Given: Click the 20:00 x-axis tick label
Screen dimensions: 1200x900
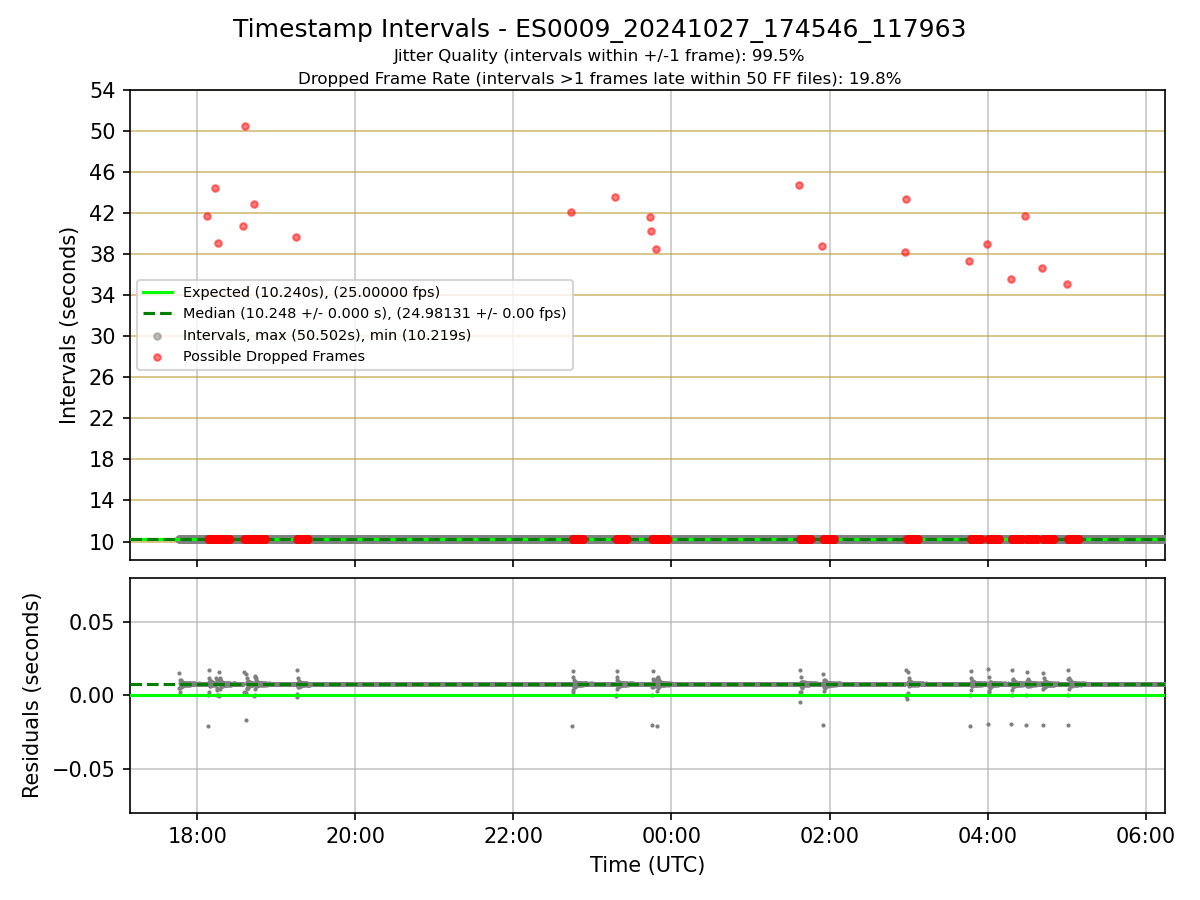Looking at the screenshot, I should click(355, 835).
